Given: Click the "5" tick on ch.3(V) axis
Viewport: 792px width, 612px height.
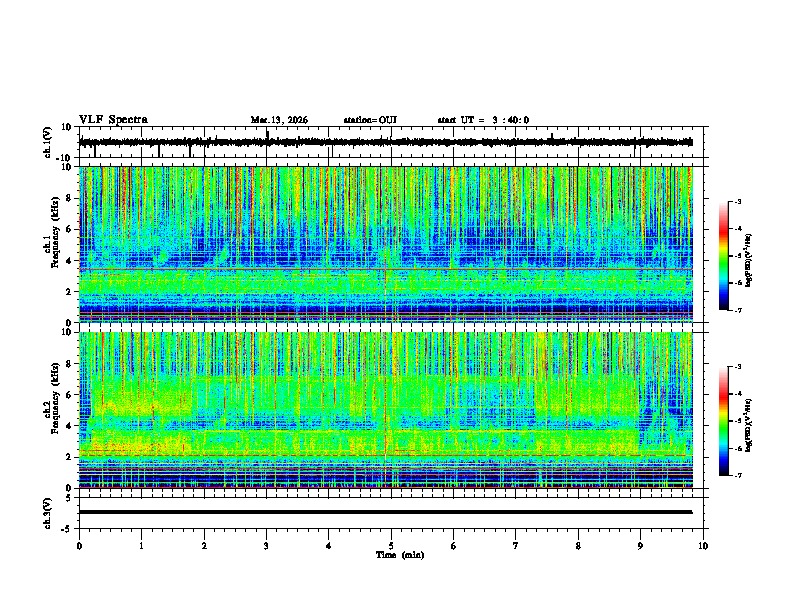Looking at the screenshot, I should coord(70,498).
